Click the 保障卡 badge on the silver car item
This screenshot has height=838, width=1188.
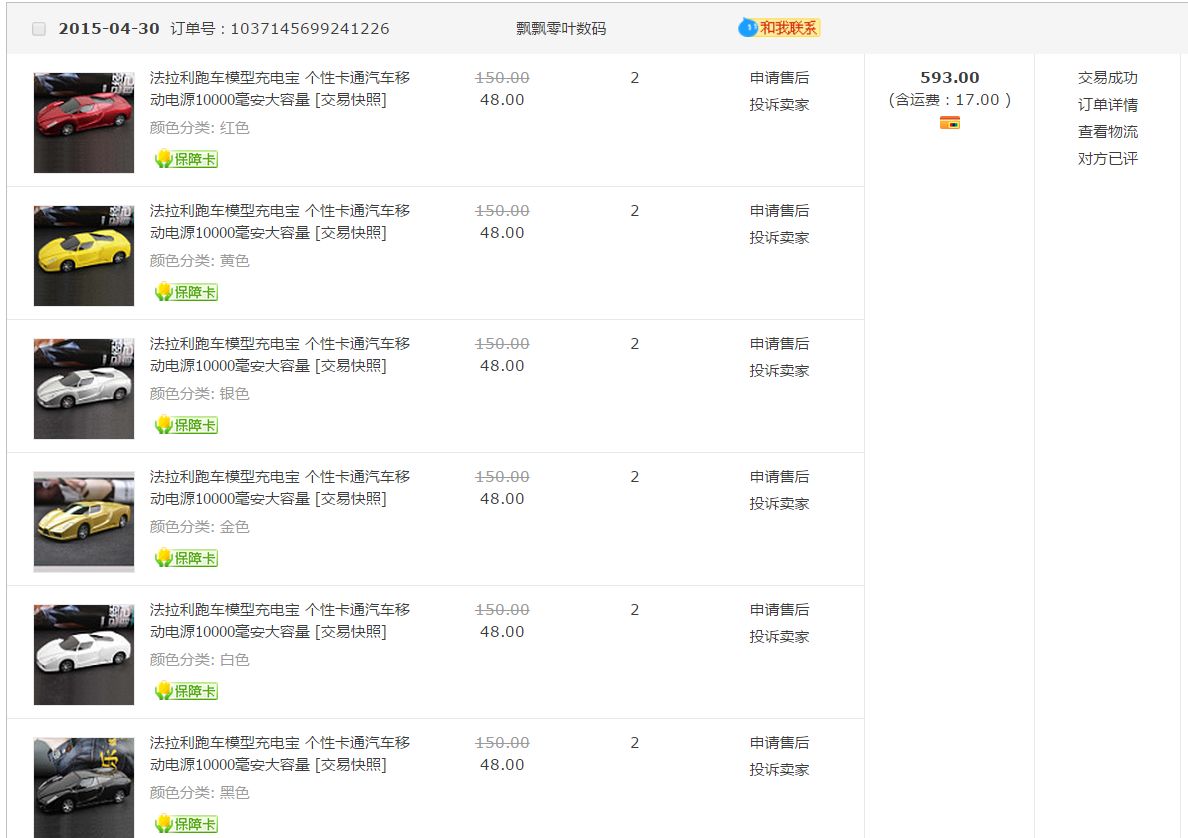click(187, 425)
